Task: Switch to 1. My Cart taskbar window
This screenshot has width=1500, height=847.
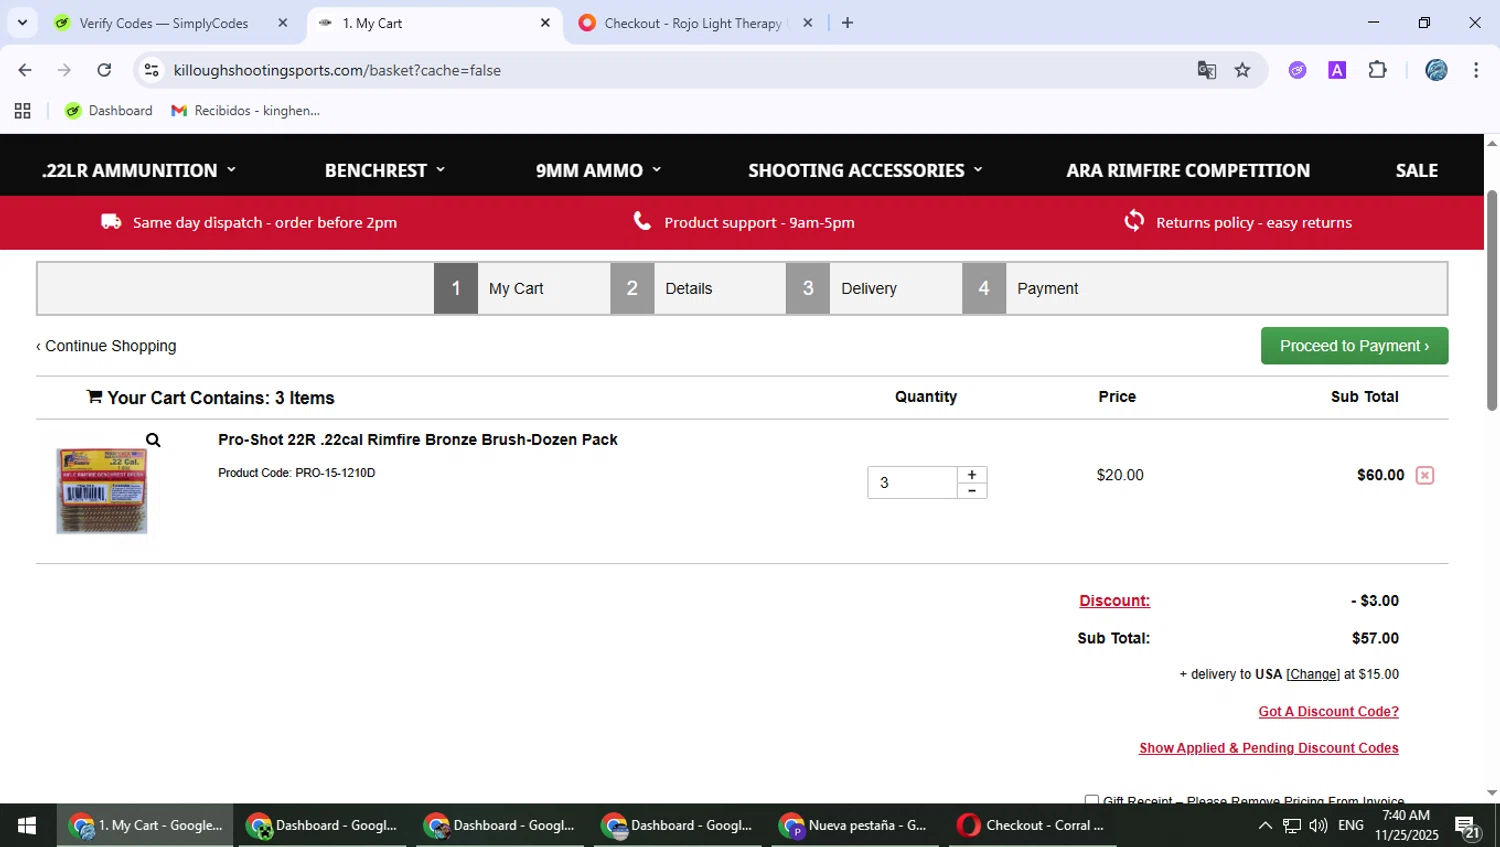Action: (145, 825)
